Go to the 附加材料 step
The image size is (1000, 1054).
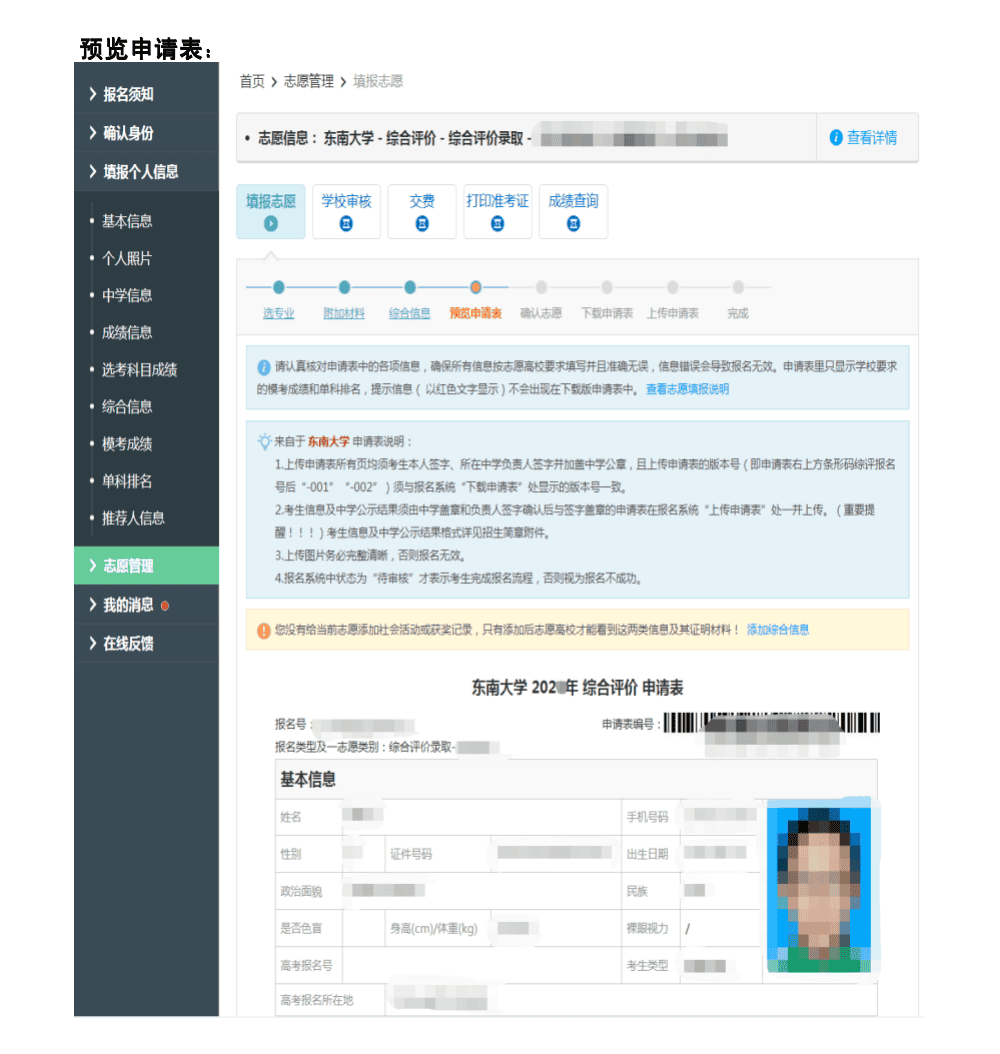[344, 313]
